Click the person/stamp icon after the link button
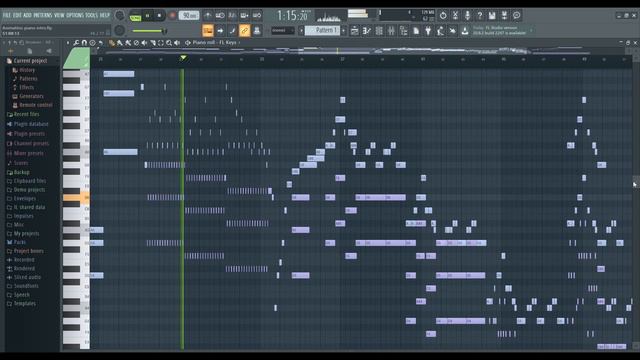The image size is (640, 360). coord(257,30)
